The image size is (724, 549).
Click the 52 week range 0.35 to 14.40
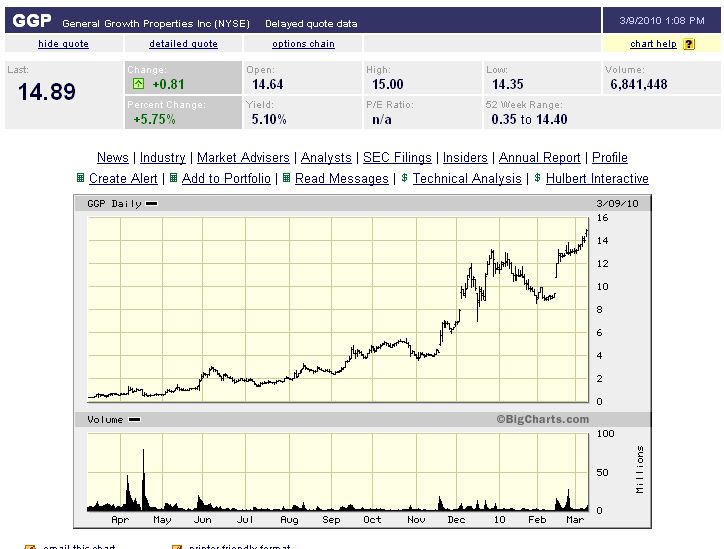click(x=529, y=119)
